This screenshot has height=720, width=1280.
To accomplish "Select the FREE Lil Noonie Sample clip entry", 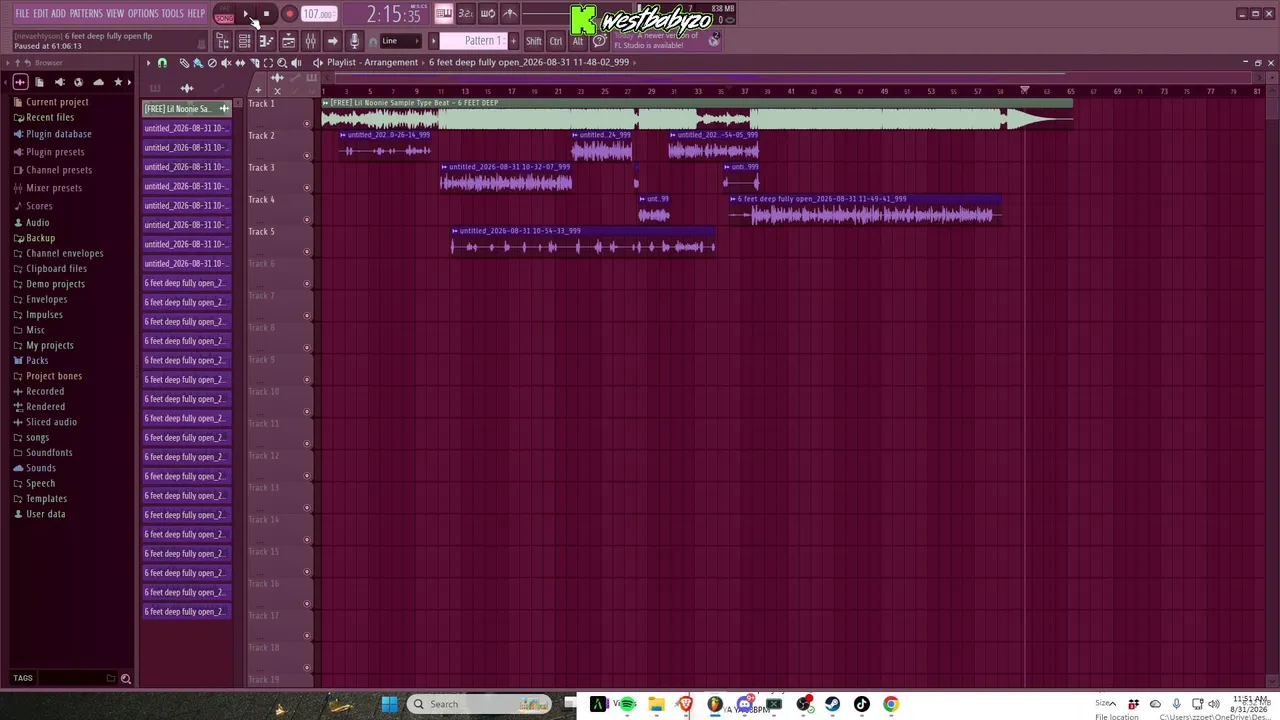I will click(x=187, y=109).
